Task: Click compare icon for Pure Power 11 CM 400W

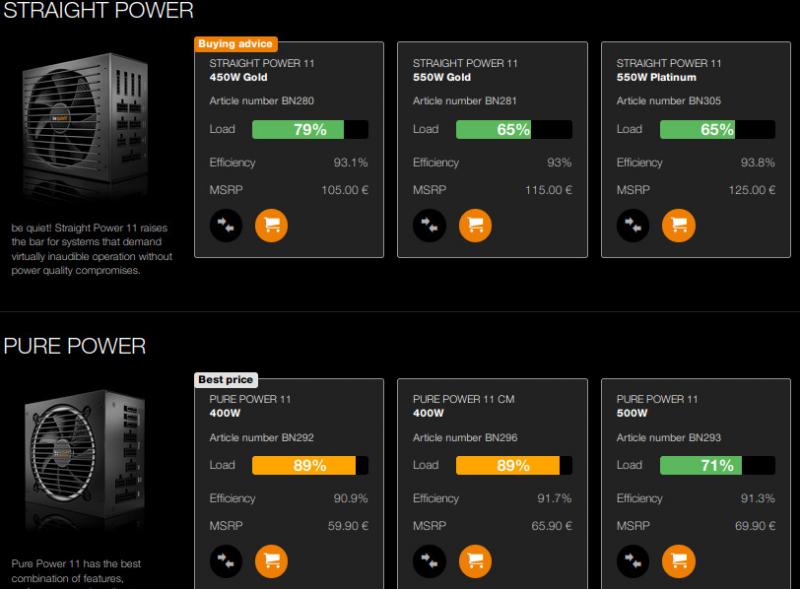Action: tap(430, 561)
